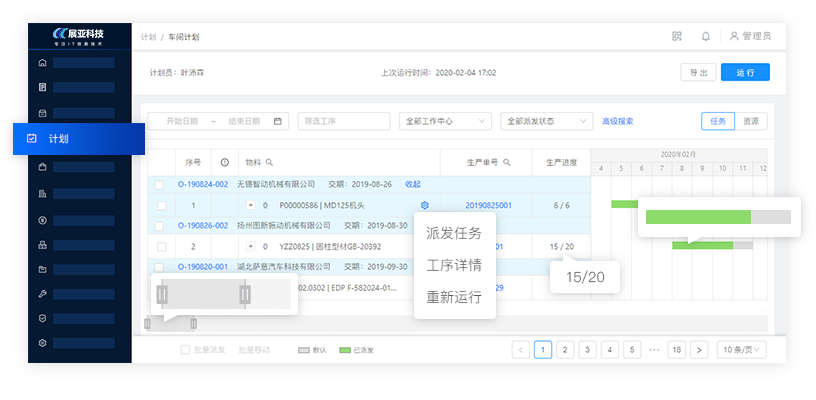Click the left handle of timeline scrollbar
Screen dimensions: 816x400
147,324
